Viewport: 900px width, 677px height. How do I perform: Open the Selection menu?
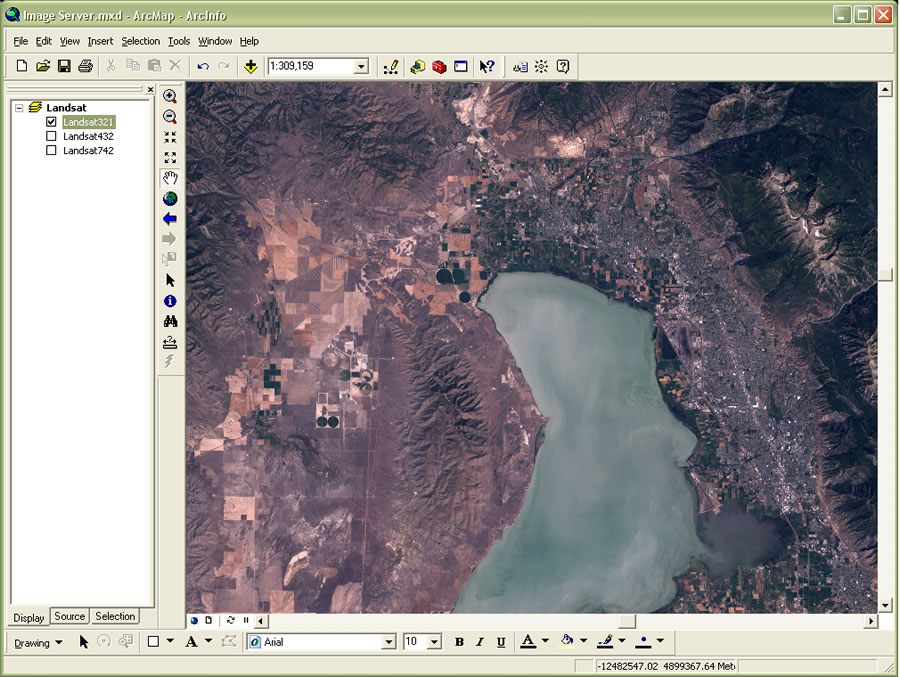pos(140,41)
